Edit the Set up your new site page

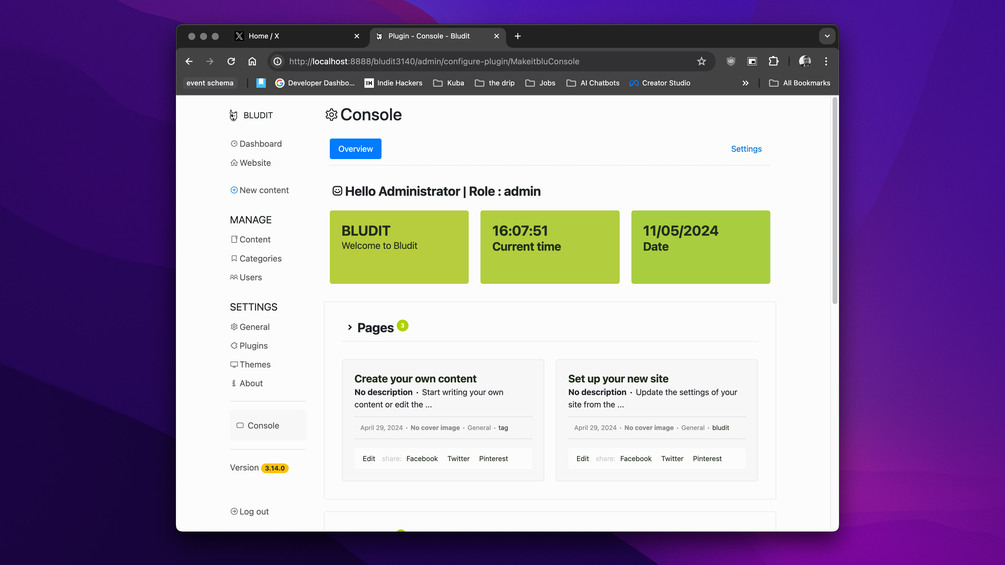(582, 459)
